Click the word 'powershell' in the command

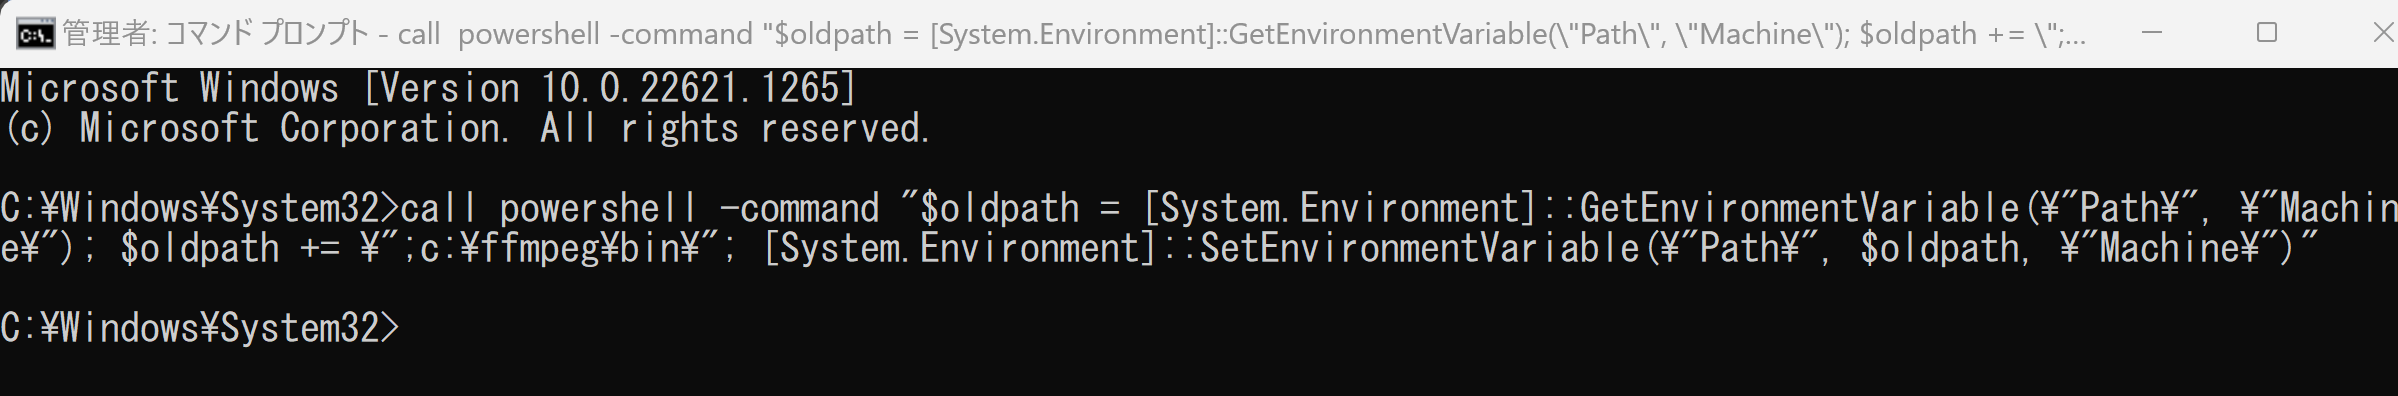point(598,208)
